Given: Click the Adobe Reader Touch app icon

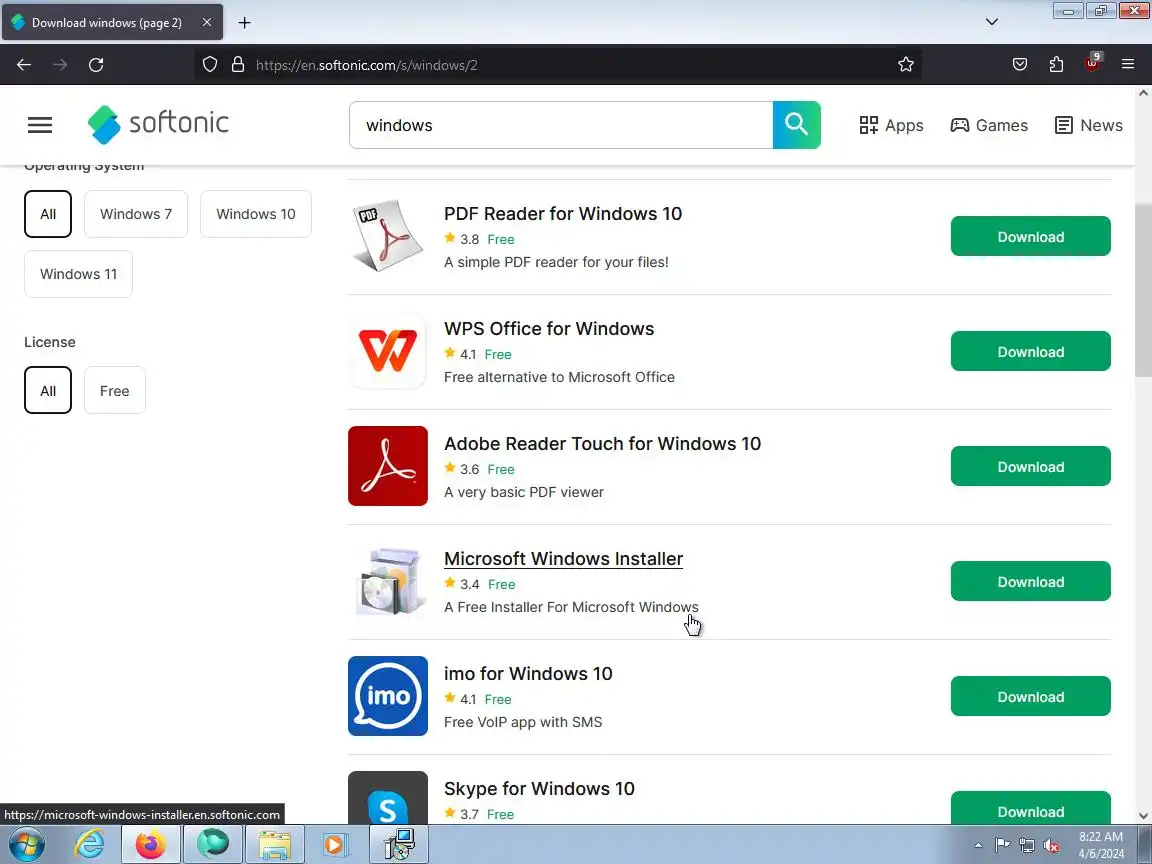Looking at the screenshot, I should point(388,466).
